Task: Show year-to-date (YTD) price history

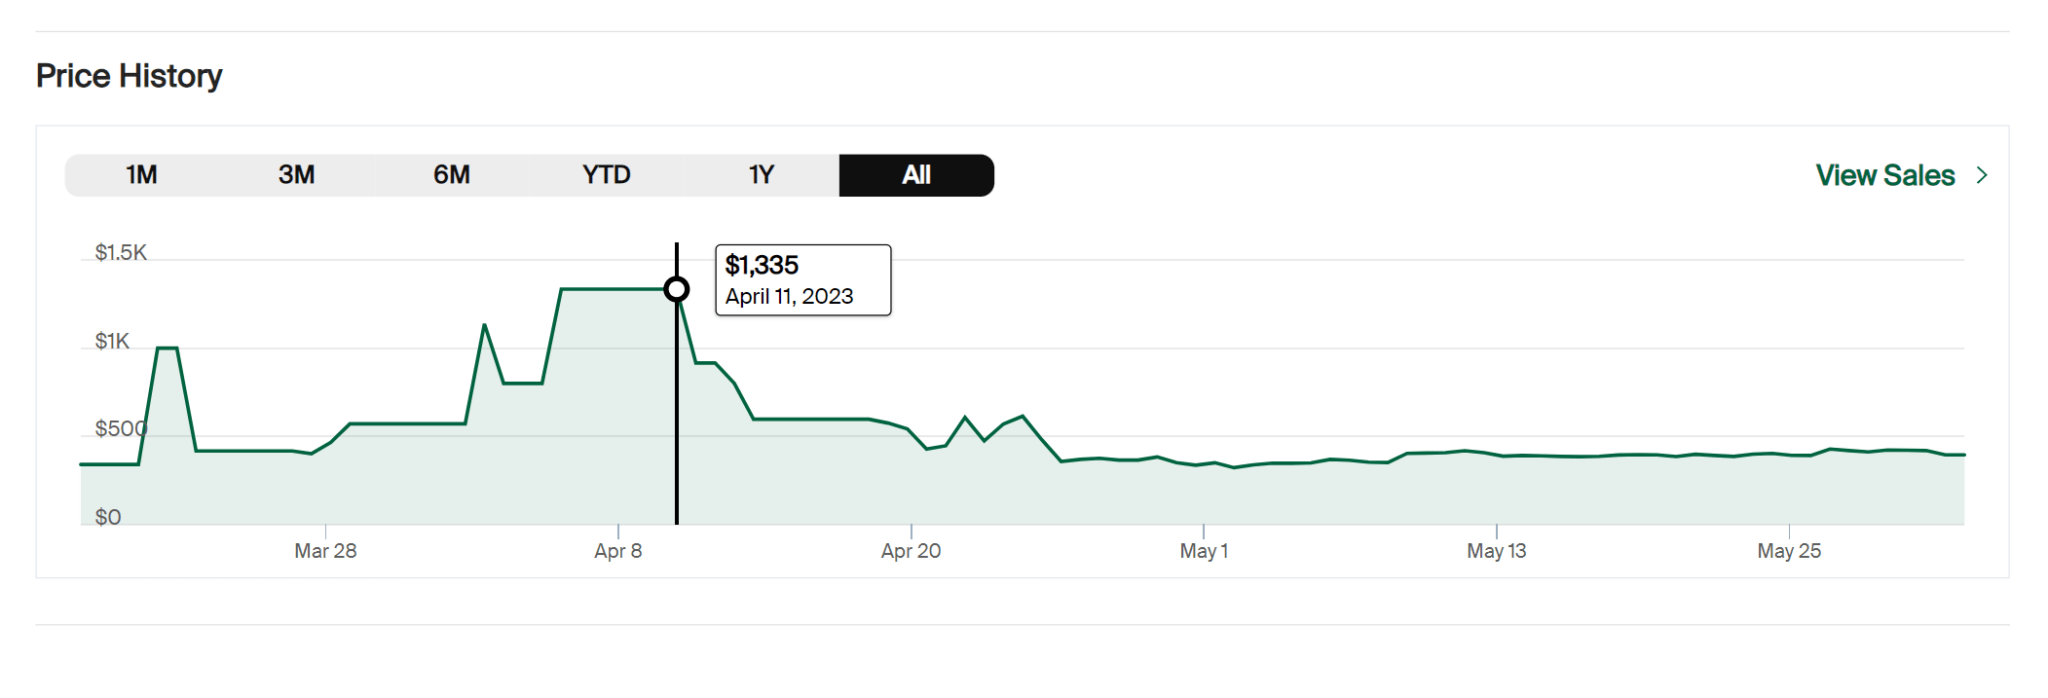Action: click(x=606, y=175)
